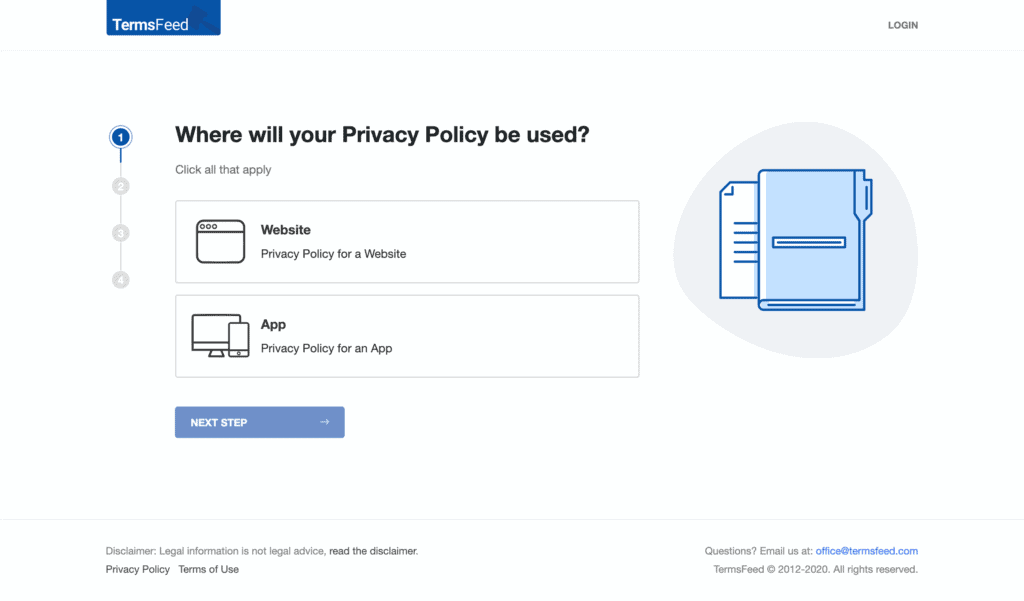
Task: Click the 'Privacy Policy for a Website' description
Action: click(333, 254)
